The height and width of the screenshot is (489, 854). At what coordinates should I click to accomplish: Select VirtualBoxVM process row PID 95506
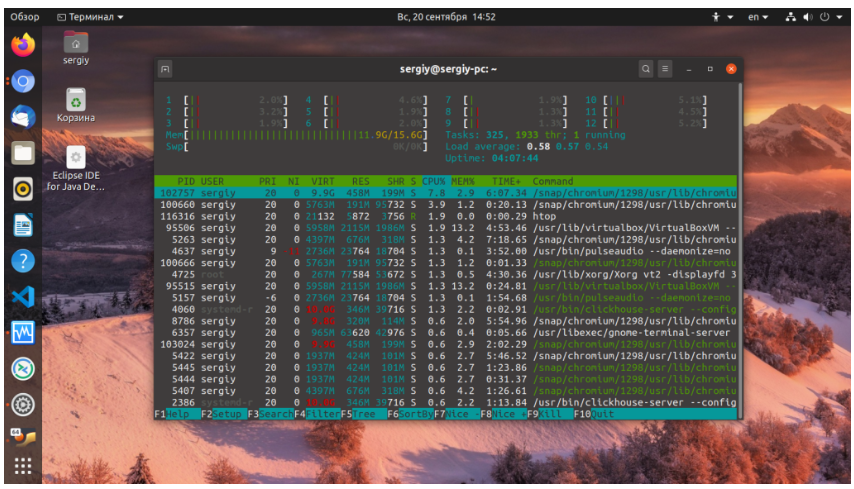[x=446, y=228]
